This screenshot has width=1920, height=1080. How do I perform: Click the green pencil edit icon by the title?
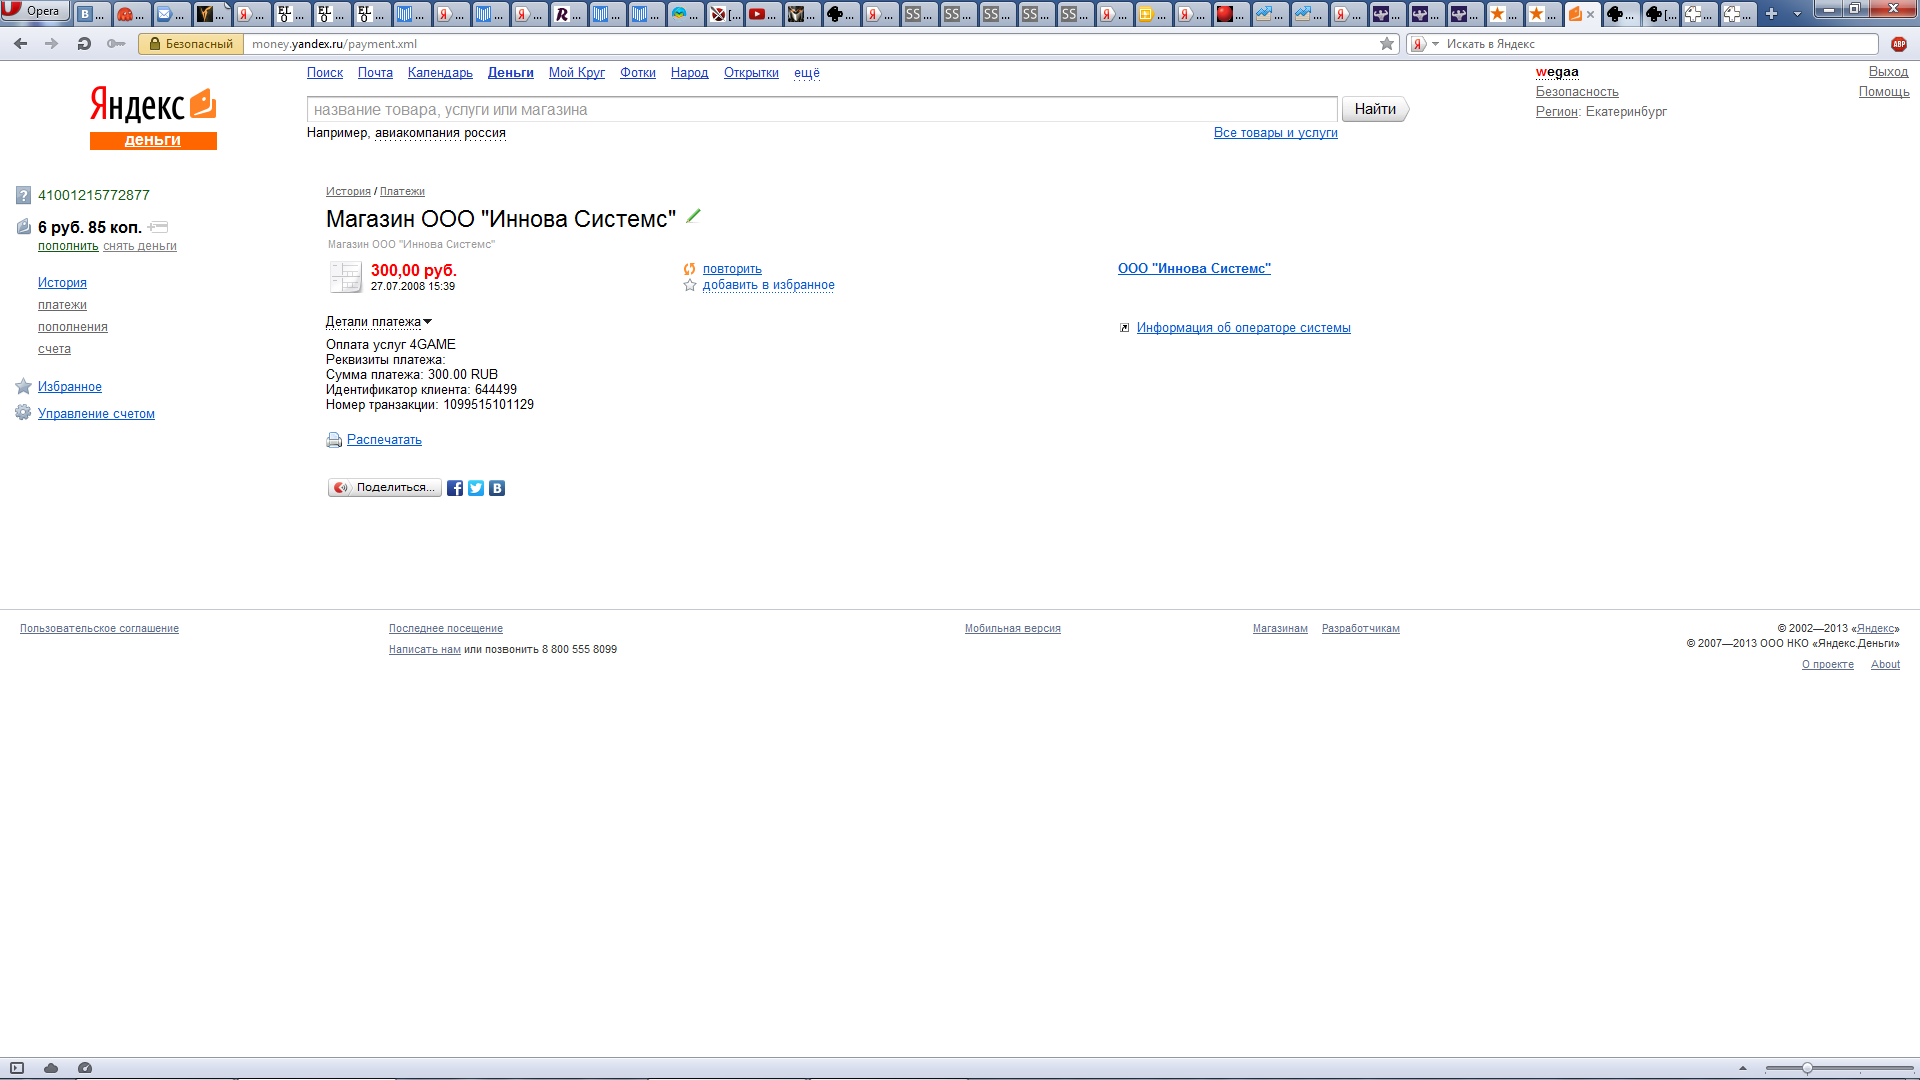(693, 216)
